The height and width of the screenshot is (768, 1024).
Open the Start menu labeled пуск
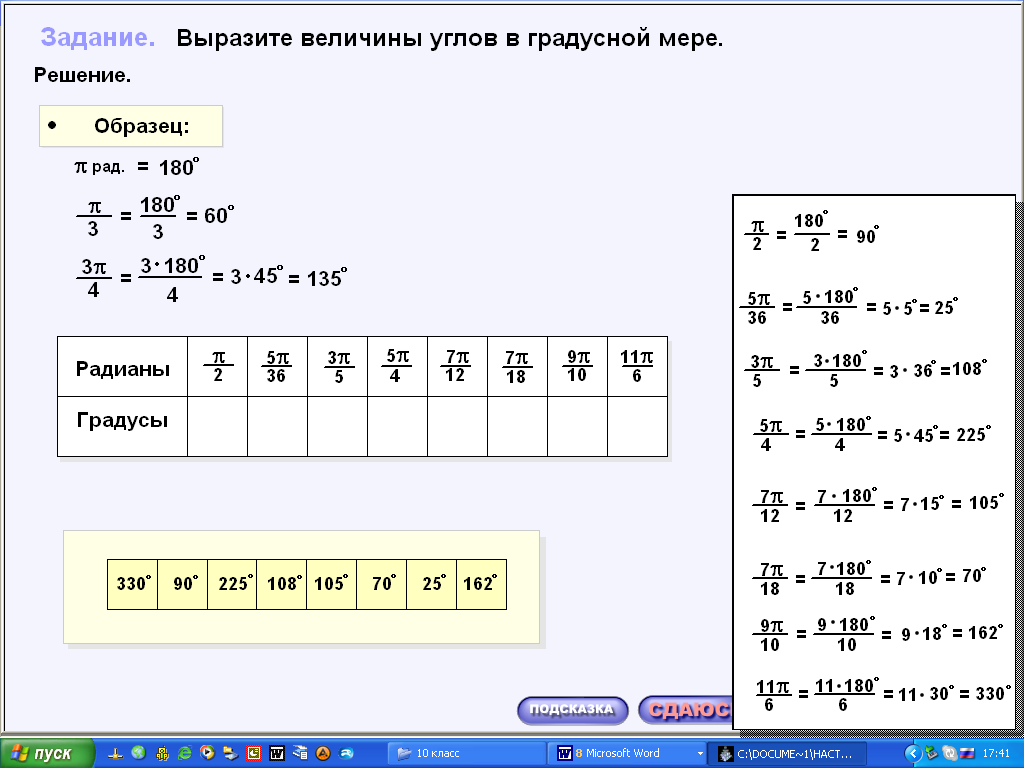46,754
